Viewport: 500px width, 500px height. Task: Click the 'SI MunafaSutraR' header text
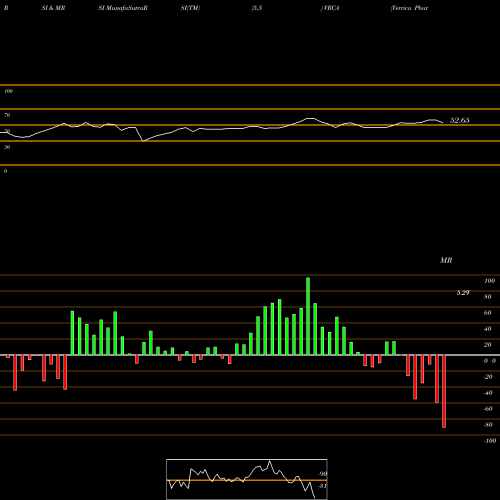(123, 8)
